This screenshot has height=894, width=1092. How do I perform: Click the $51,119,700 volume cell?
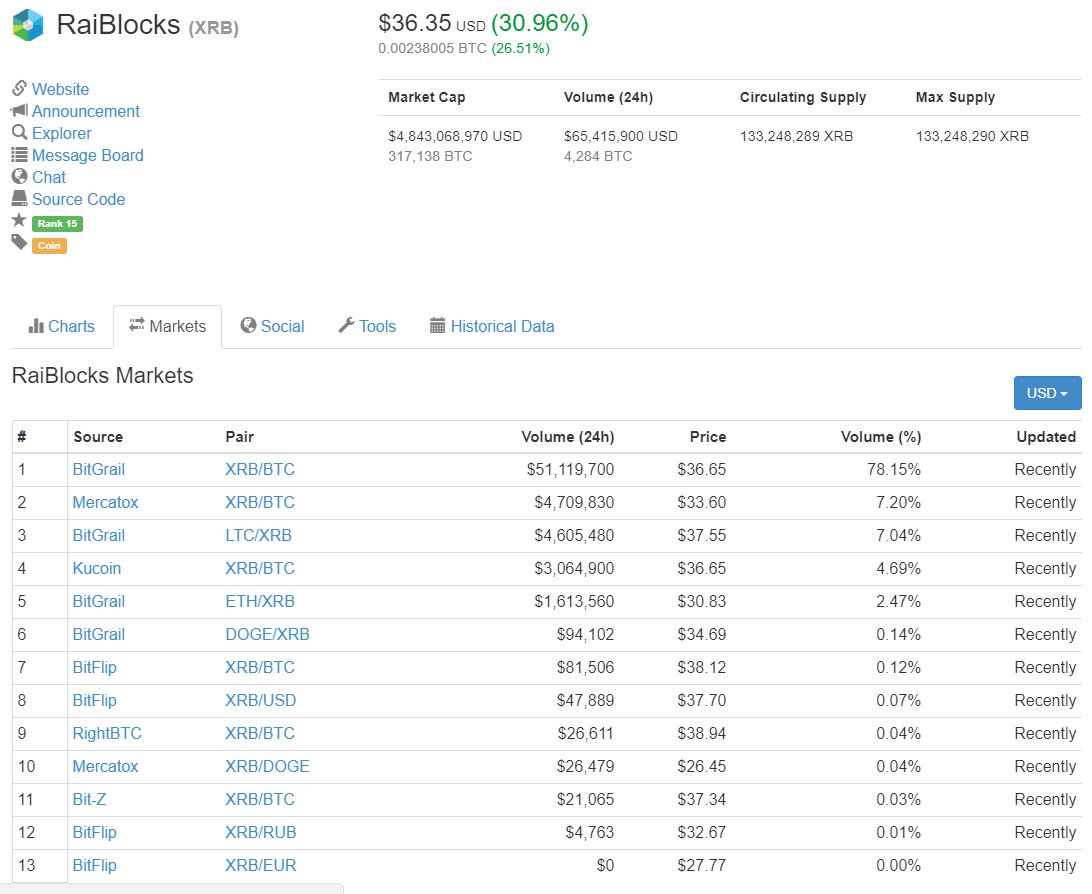point(570,469)
